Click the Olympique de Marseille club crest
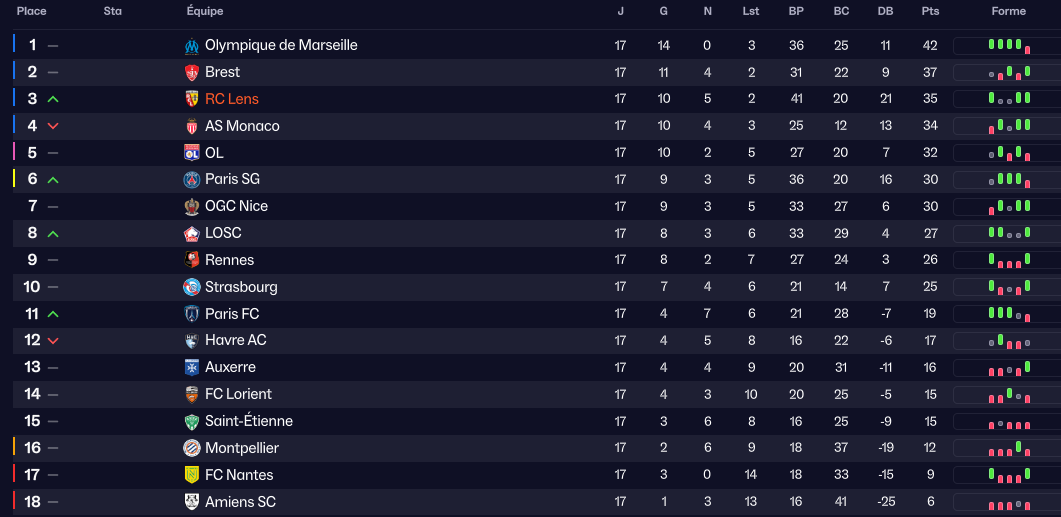Viewport: 1061px width, 517px height. tap(192, 45)
